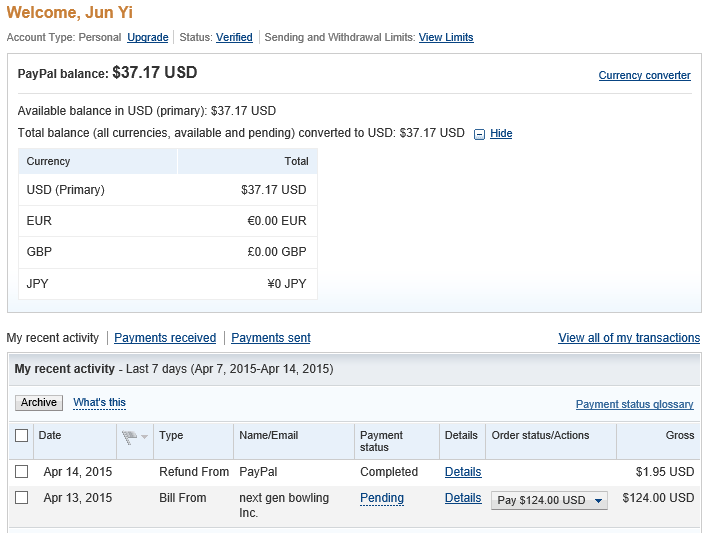The image size is (704, 533).
Task: Click the ¥0 JPY total value
Action: 287,284
